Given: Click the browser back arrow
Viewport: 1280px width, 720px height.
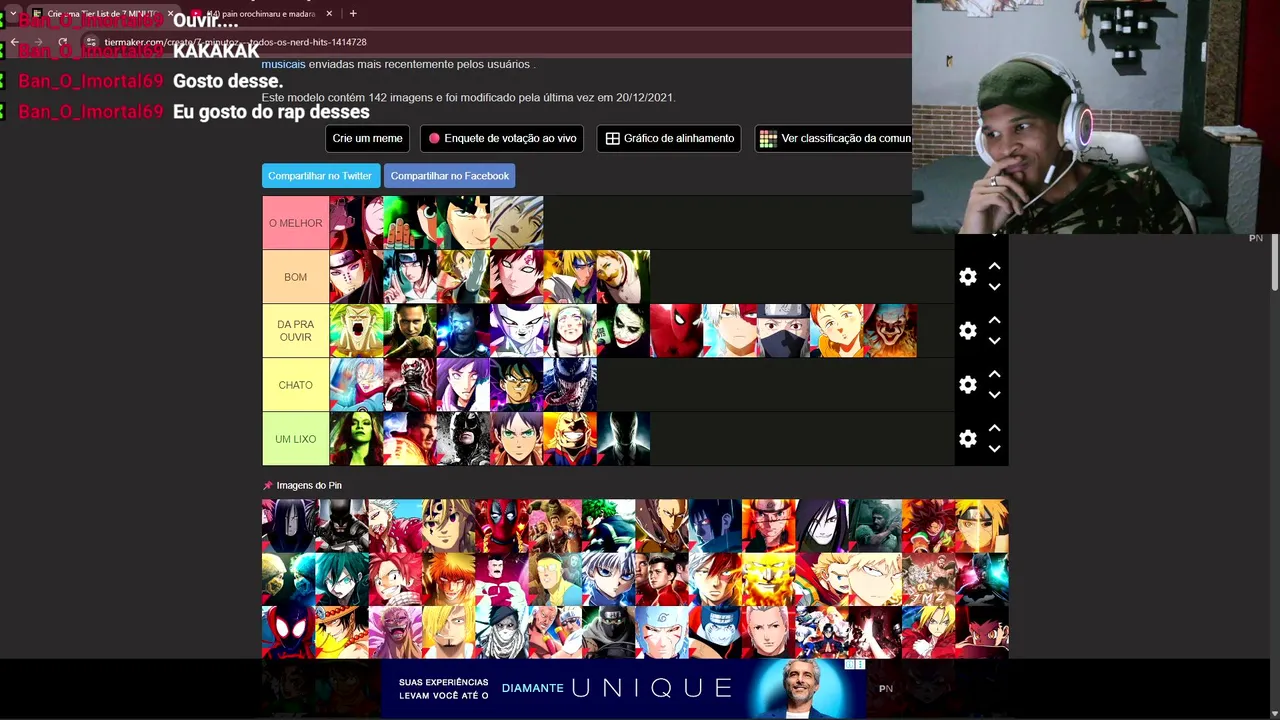Looking at the screenshot, I should coord(14,42).
